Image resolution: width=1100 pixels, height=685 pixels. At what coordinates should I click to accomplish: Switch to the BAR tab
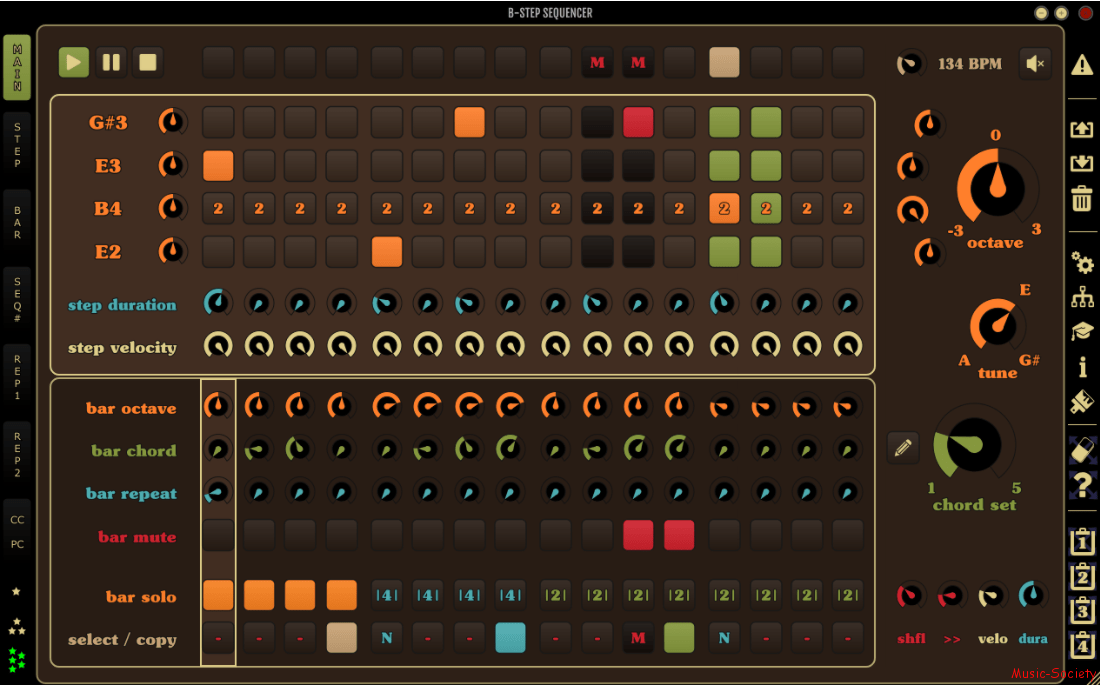[17, 222]
